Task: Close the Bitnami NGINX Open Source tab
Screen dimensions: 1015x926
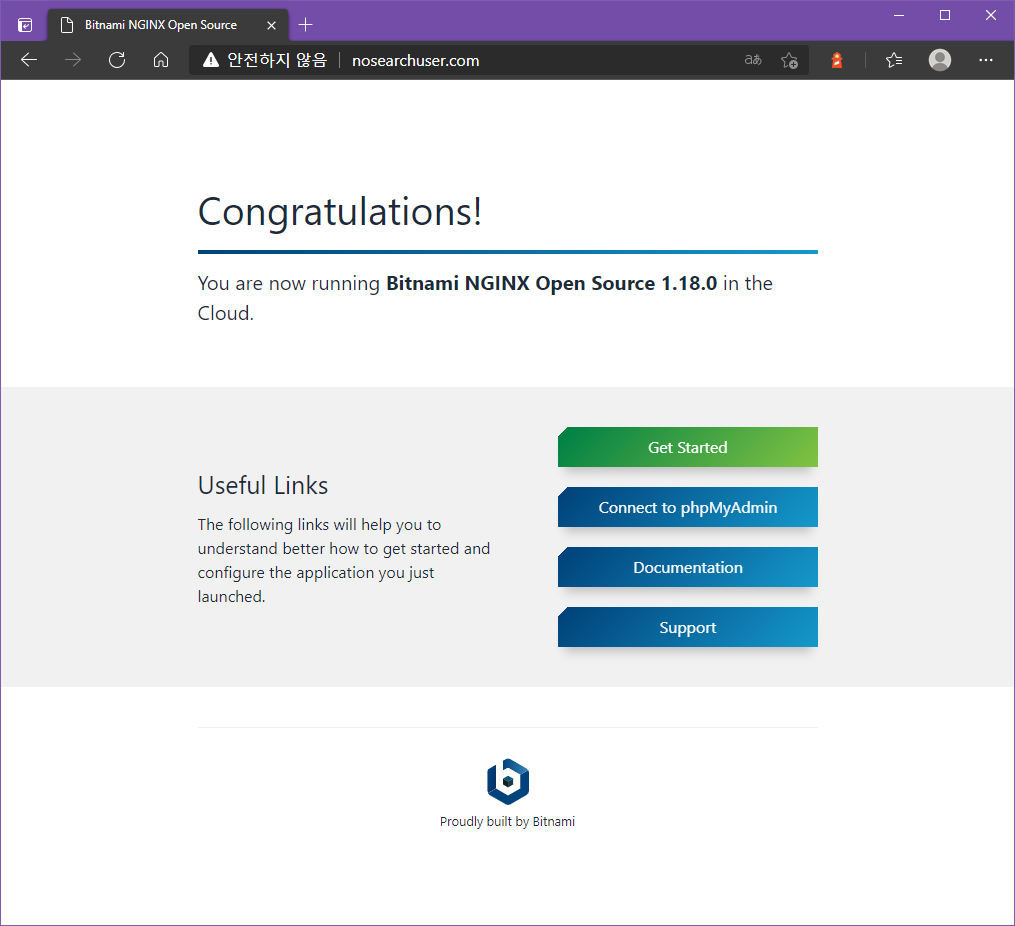Action: [x=271, y=25]
